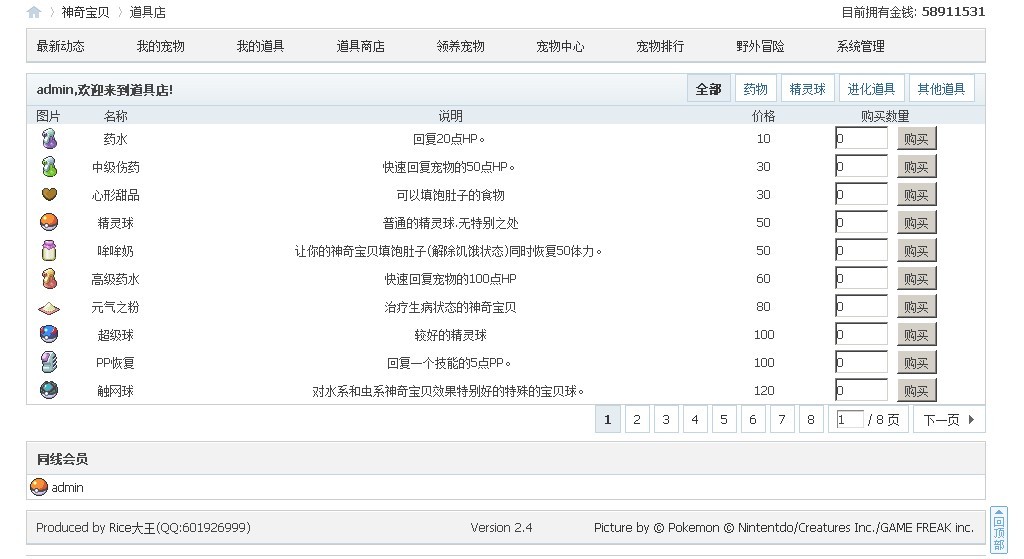
Task: Click 下一页 next page button
Action: 949,419
